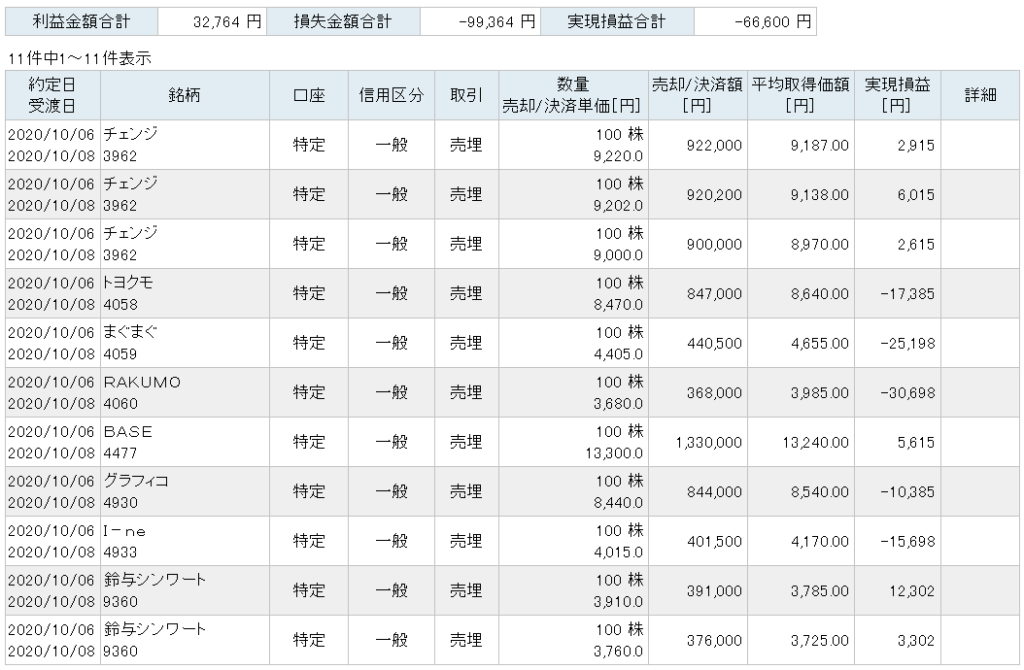Click the 11件中1～11件表示 text
This screenshot has width=1024, height=670.
click(x=79, y=59)
